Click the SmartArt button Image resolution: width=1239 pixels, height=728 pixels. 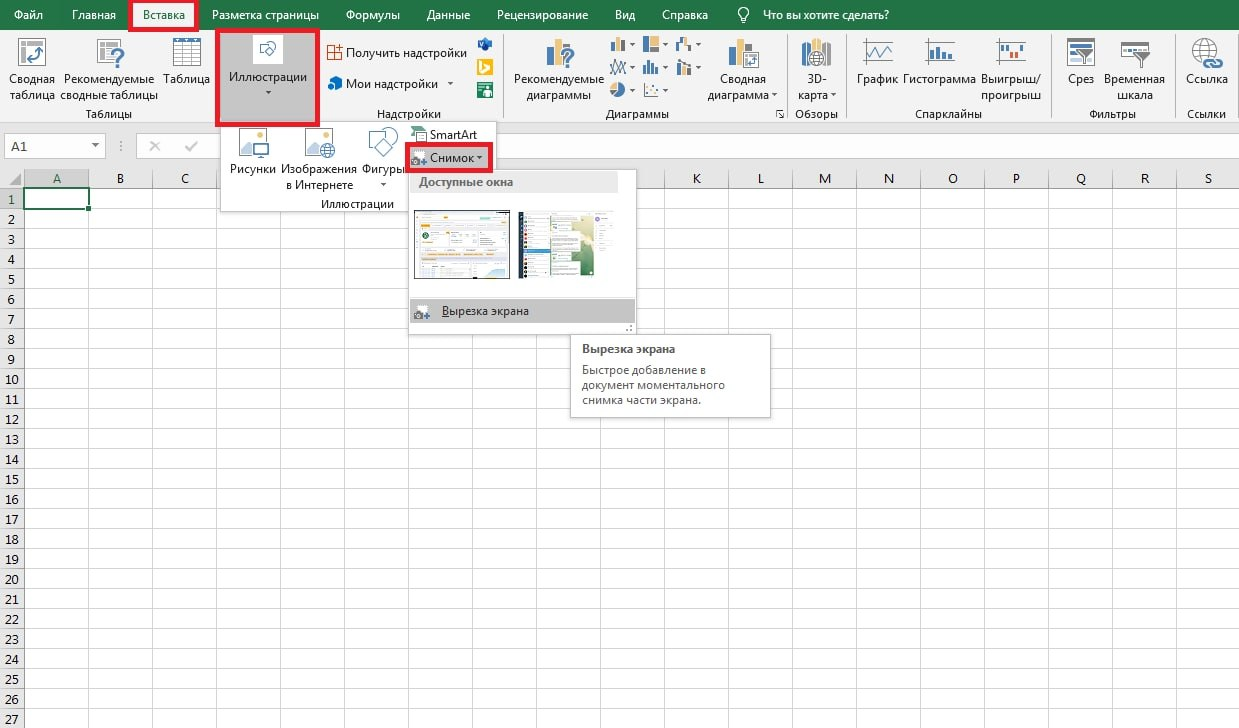pos(444,135)
